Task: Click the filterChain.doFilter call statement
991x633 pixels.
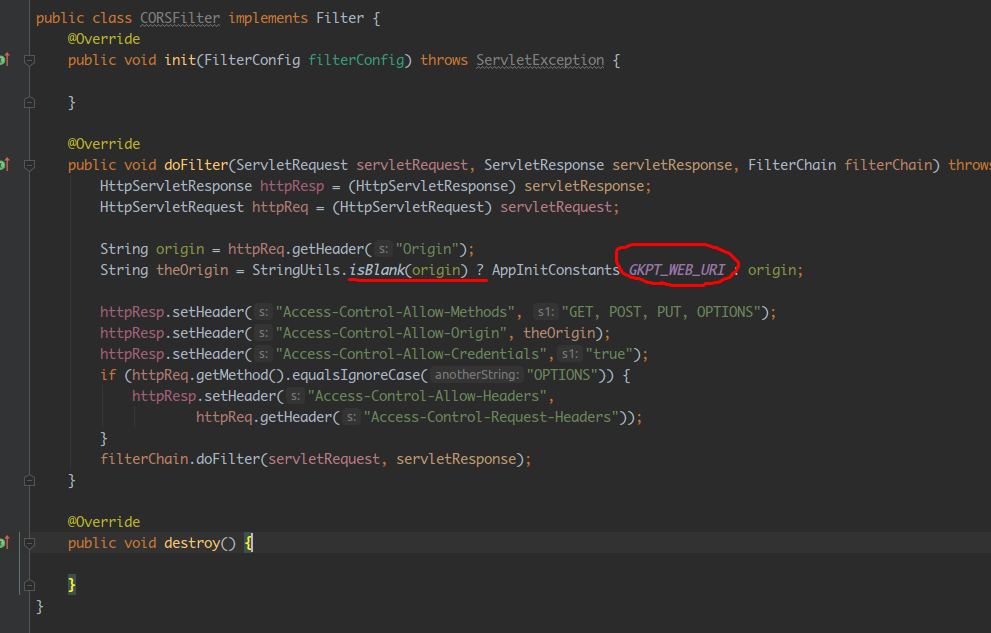Action: [x=315, y=459]
